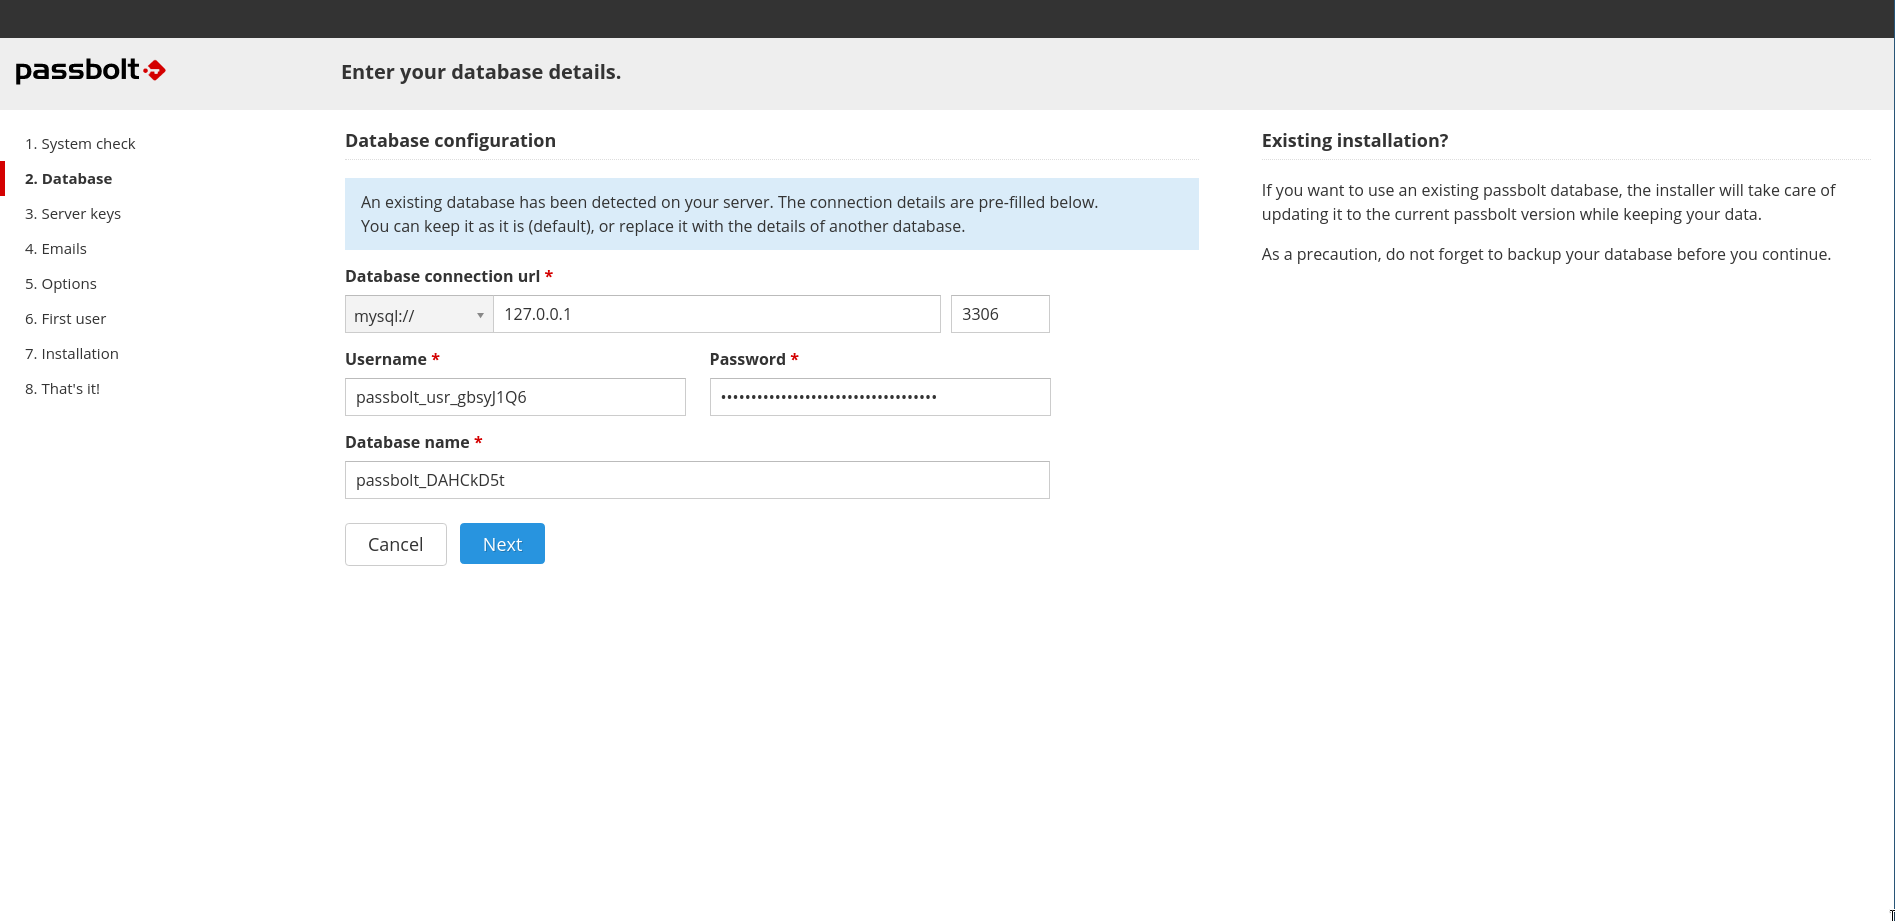Select step 5. Options
The image size is (1895, 921).
coord(61,284)
